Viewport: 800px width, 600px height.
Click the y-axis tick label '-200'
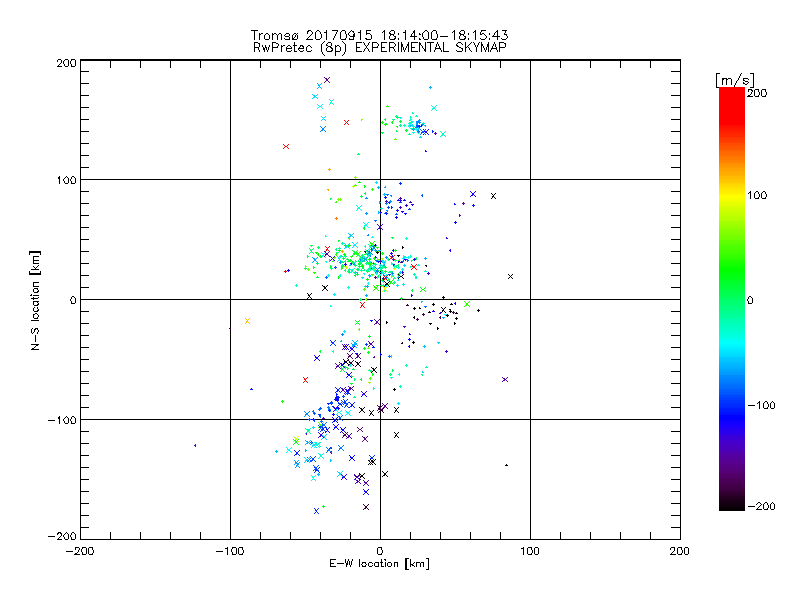tap(62, 536)
